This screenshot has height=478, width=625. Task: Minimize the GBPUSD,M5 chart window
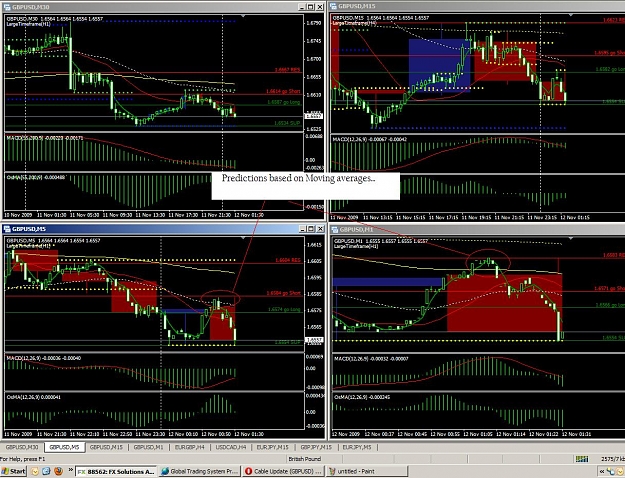(302, 228)
